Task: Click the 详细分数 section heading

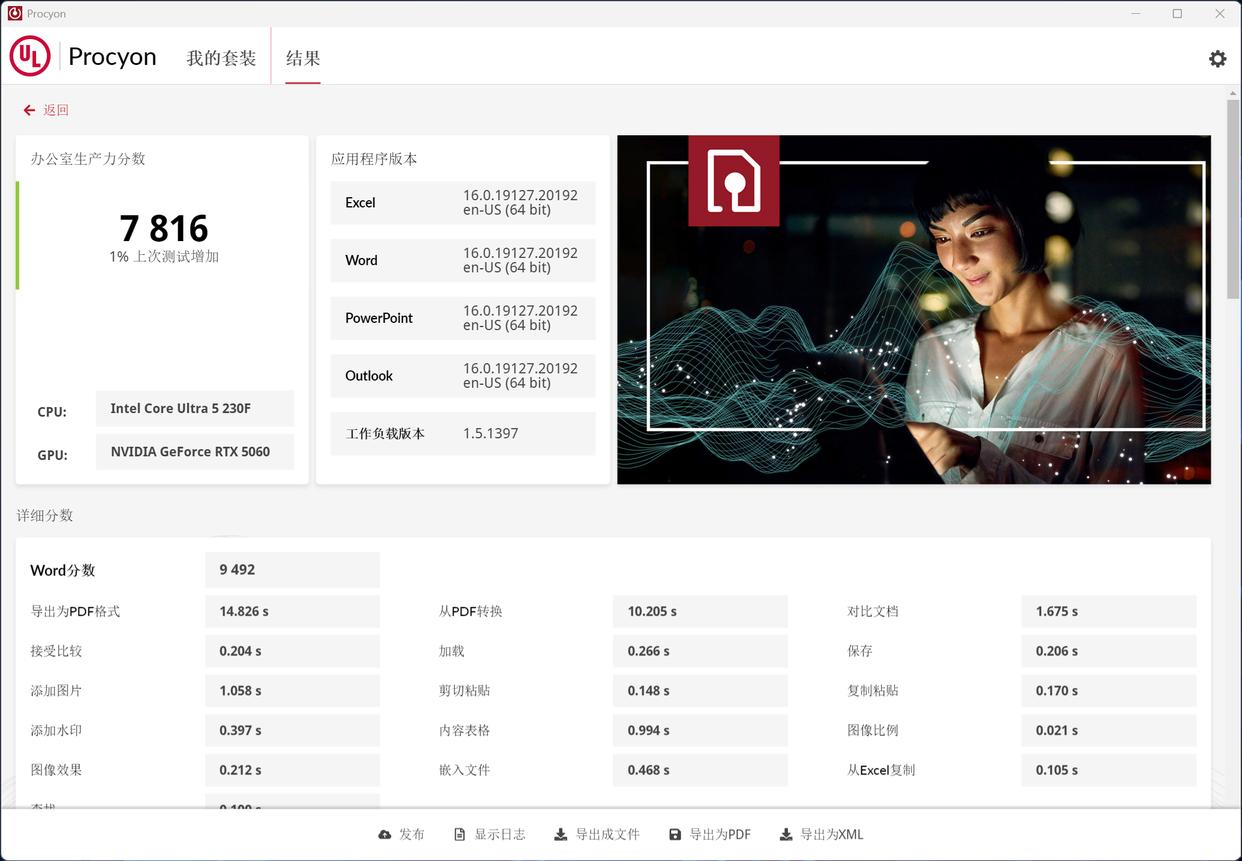Action: pyautogui.click(x=45, y=516)
